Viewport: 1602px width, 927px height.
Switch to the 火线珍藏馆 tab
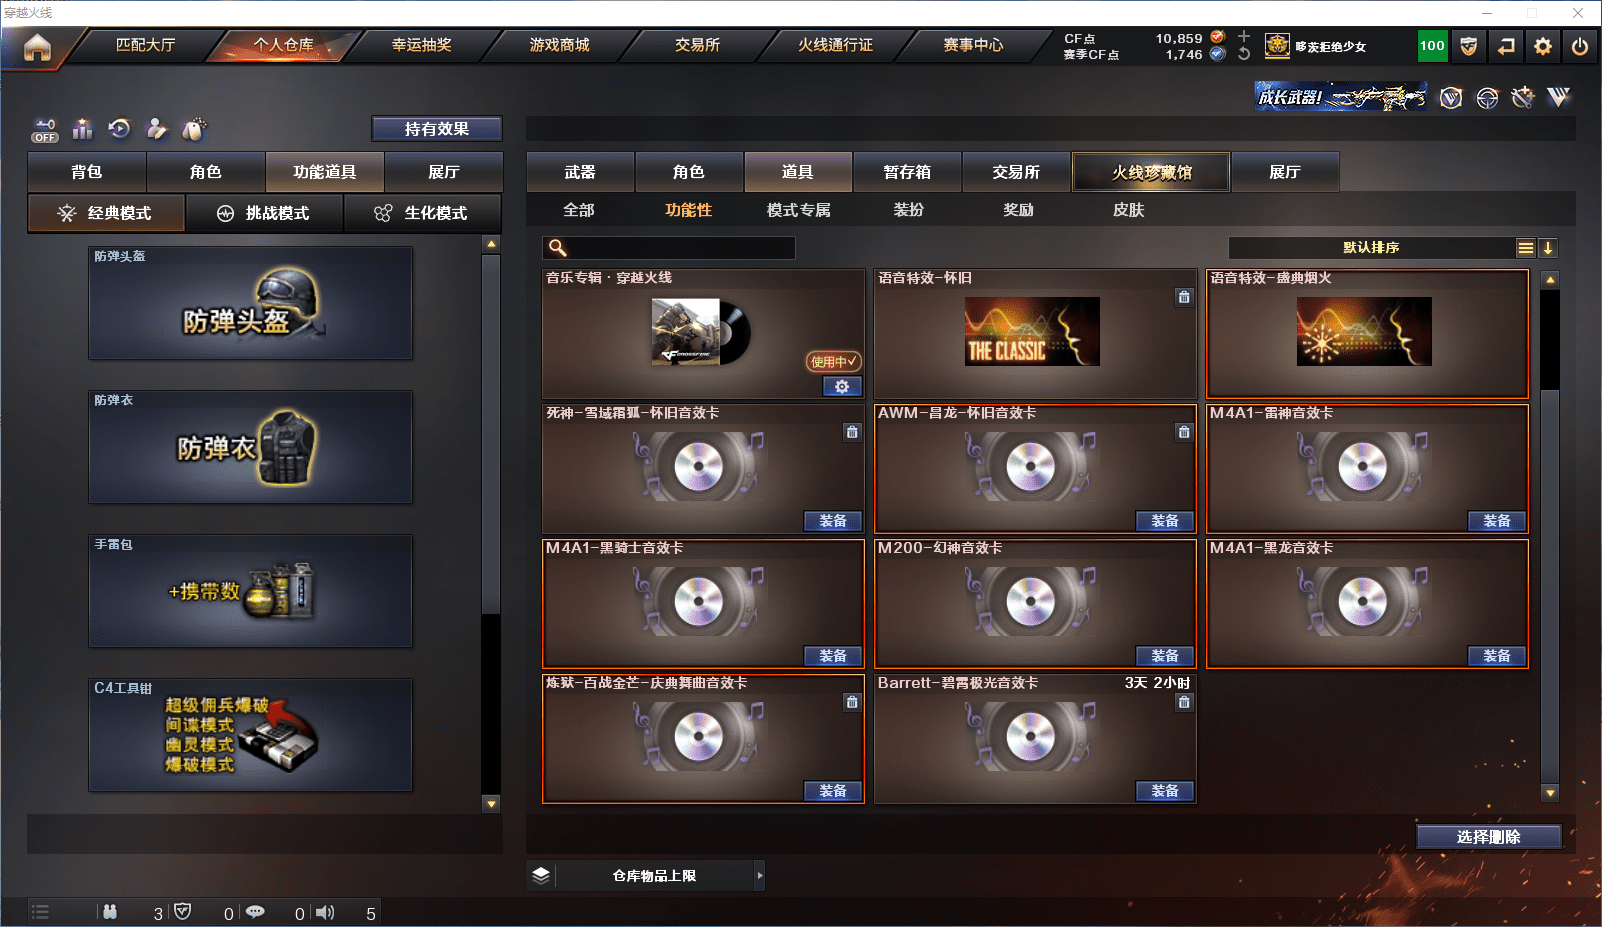(x=1150, y=171)
